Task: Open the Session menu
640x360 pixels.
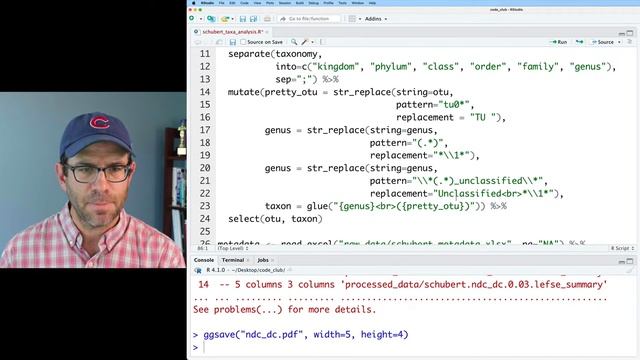Action: click(x=284, y=3)
